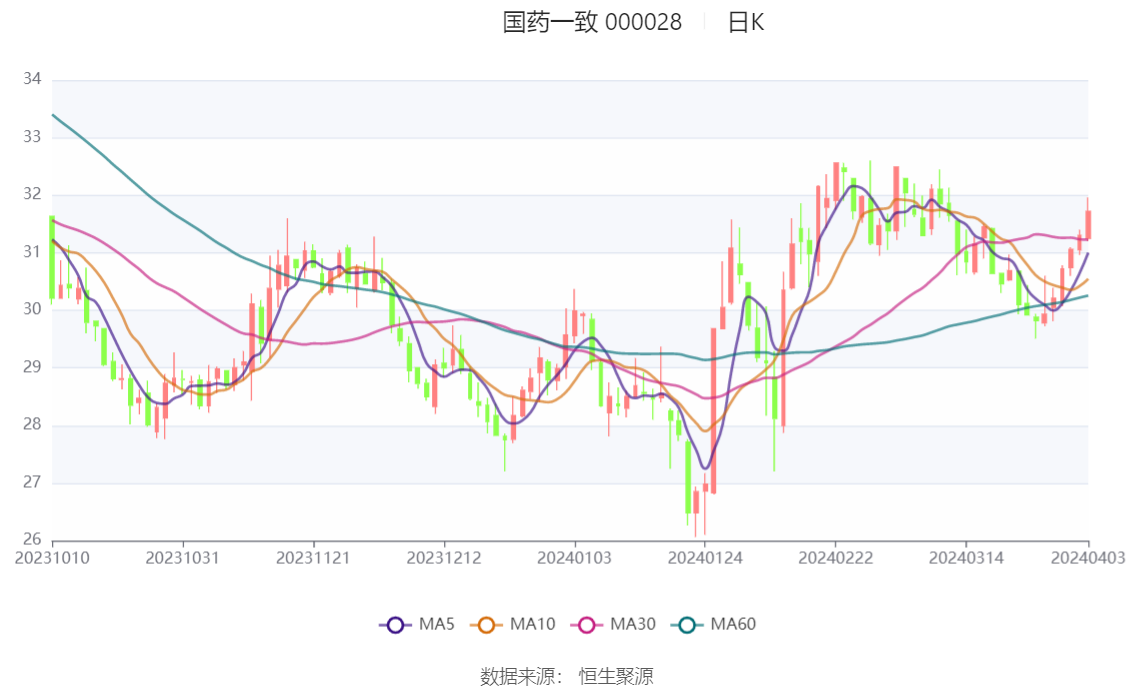Click the x-axis date label 20231010
Screen dimensions: 1134x689
pyautogui.click(x=52, y=558)
